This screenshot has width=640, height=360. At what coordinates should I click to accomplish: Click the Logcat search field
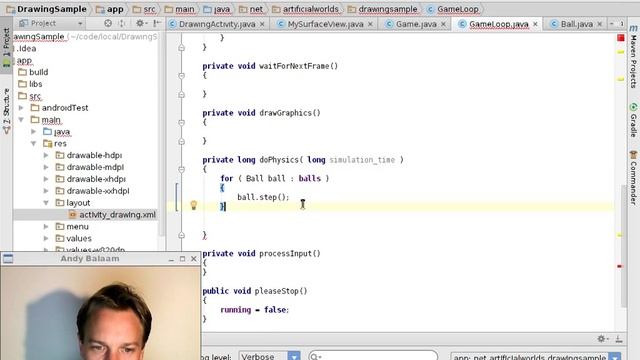373,356
